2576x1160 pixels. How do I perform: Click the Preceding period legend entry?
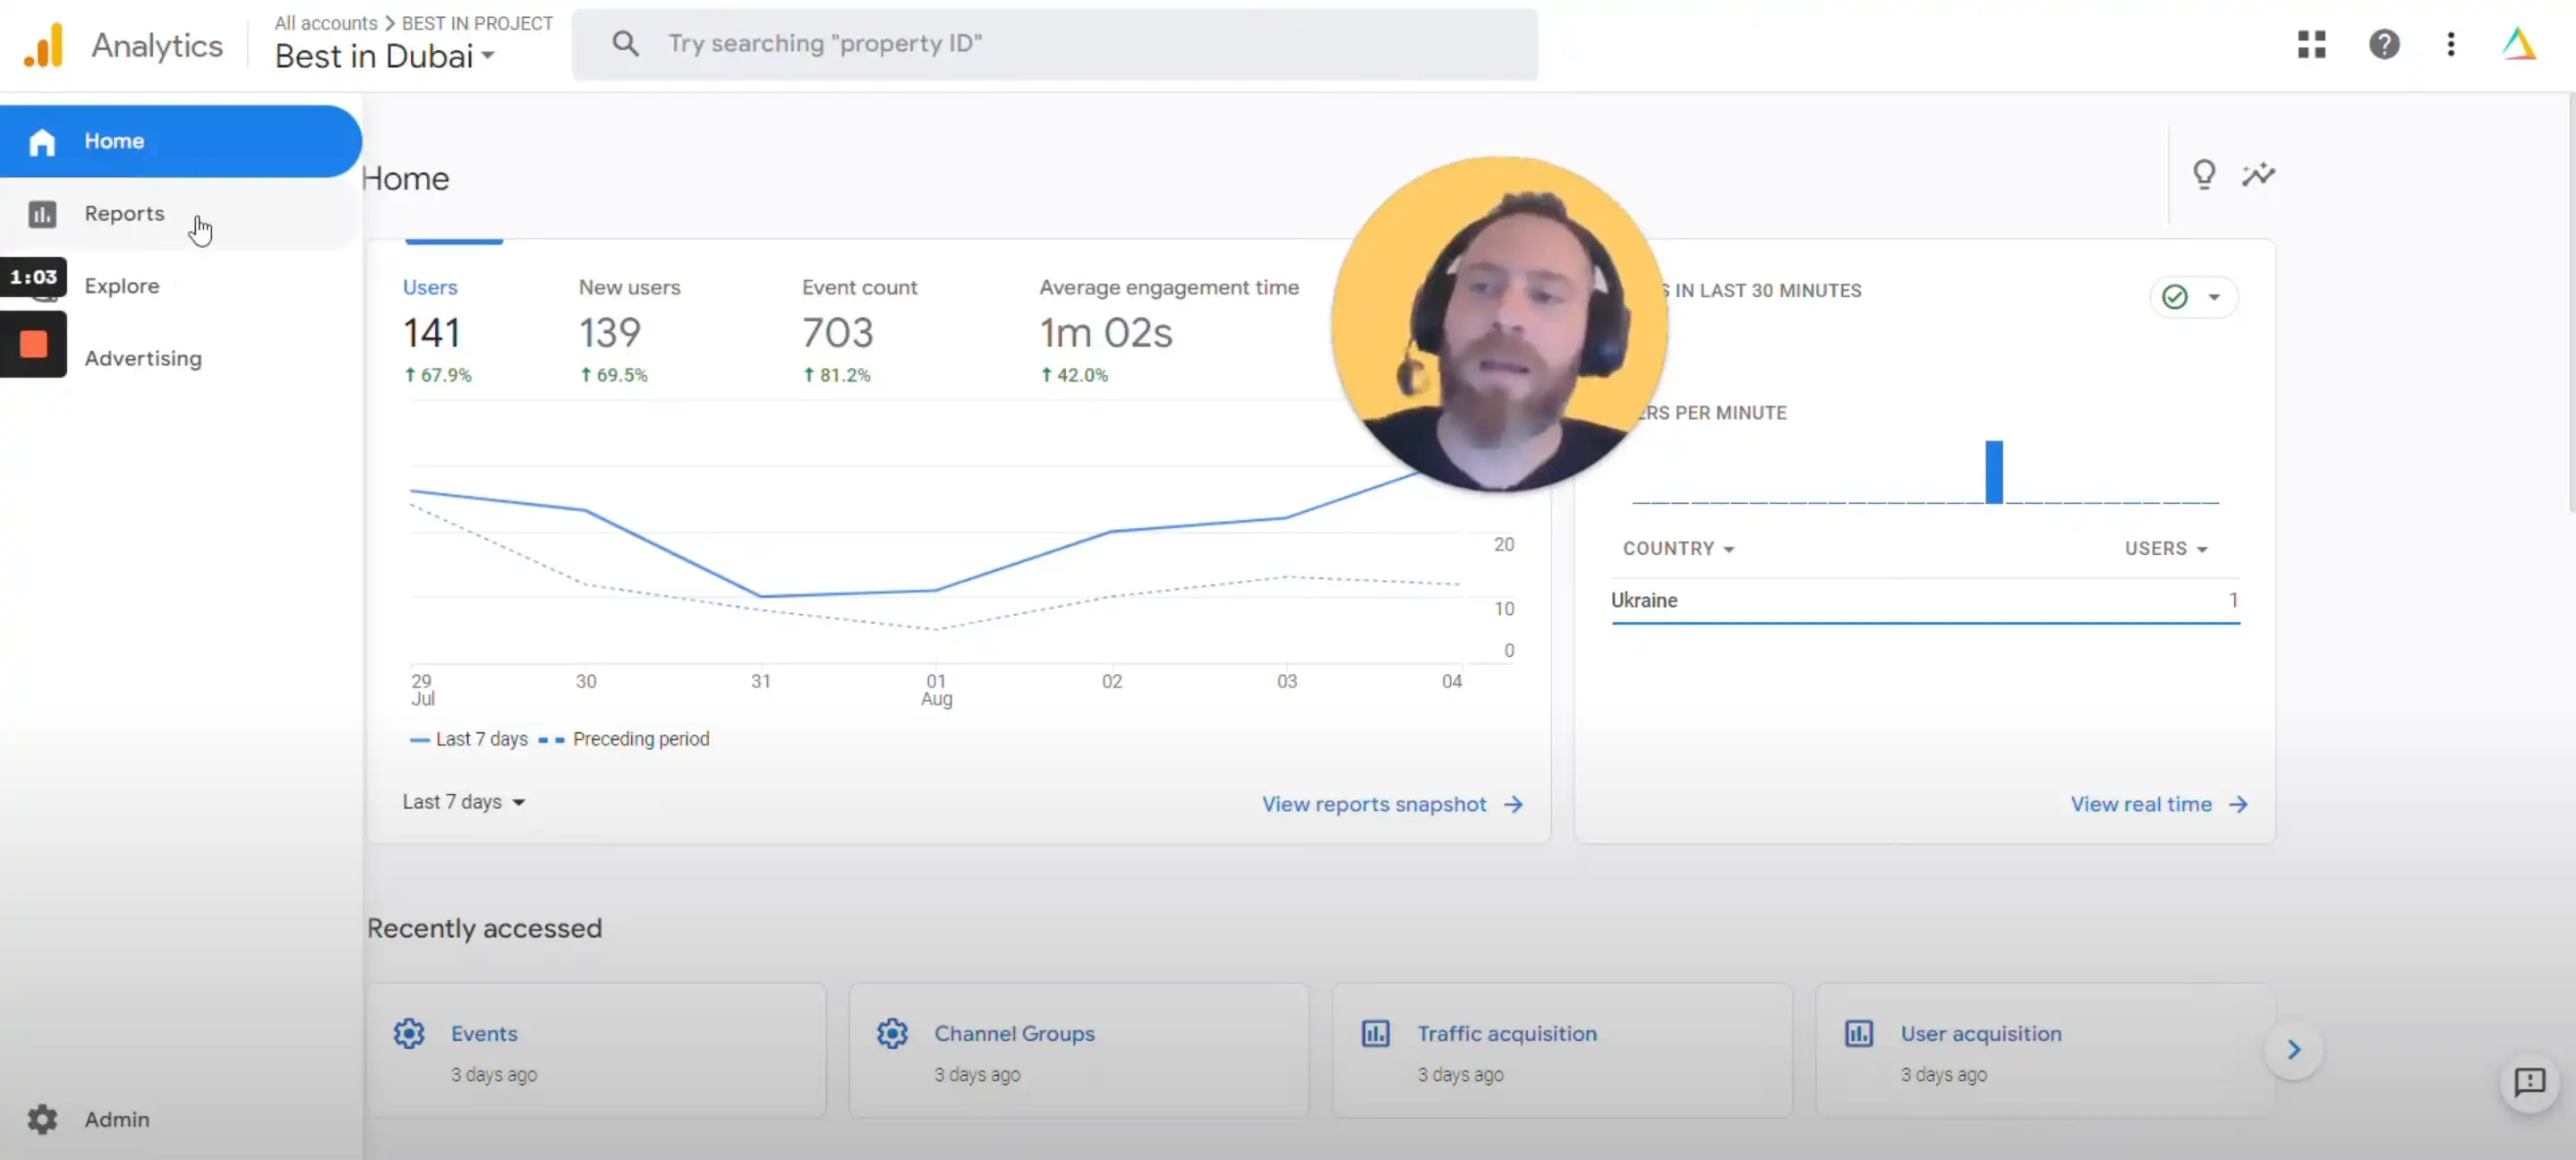[624, 739]
